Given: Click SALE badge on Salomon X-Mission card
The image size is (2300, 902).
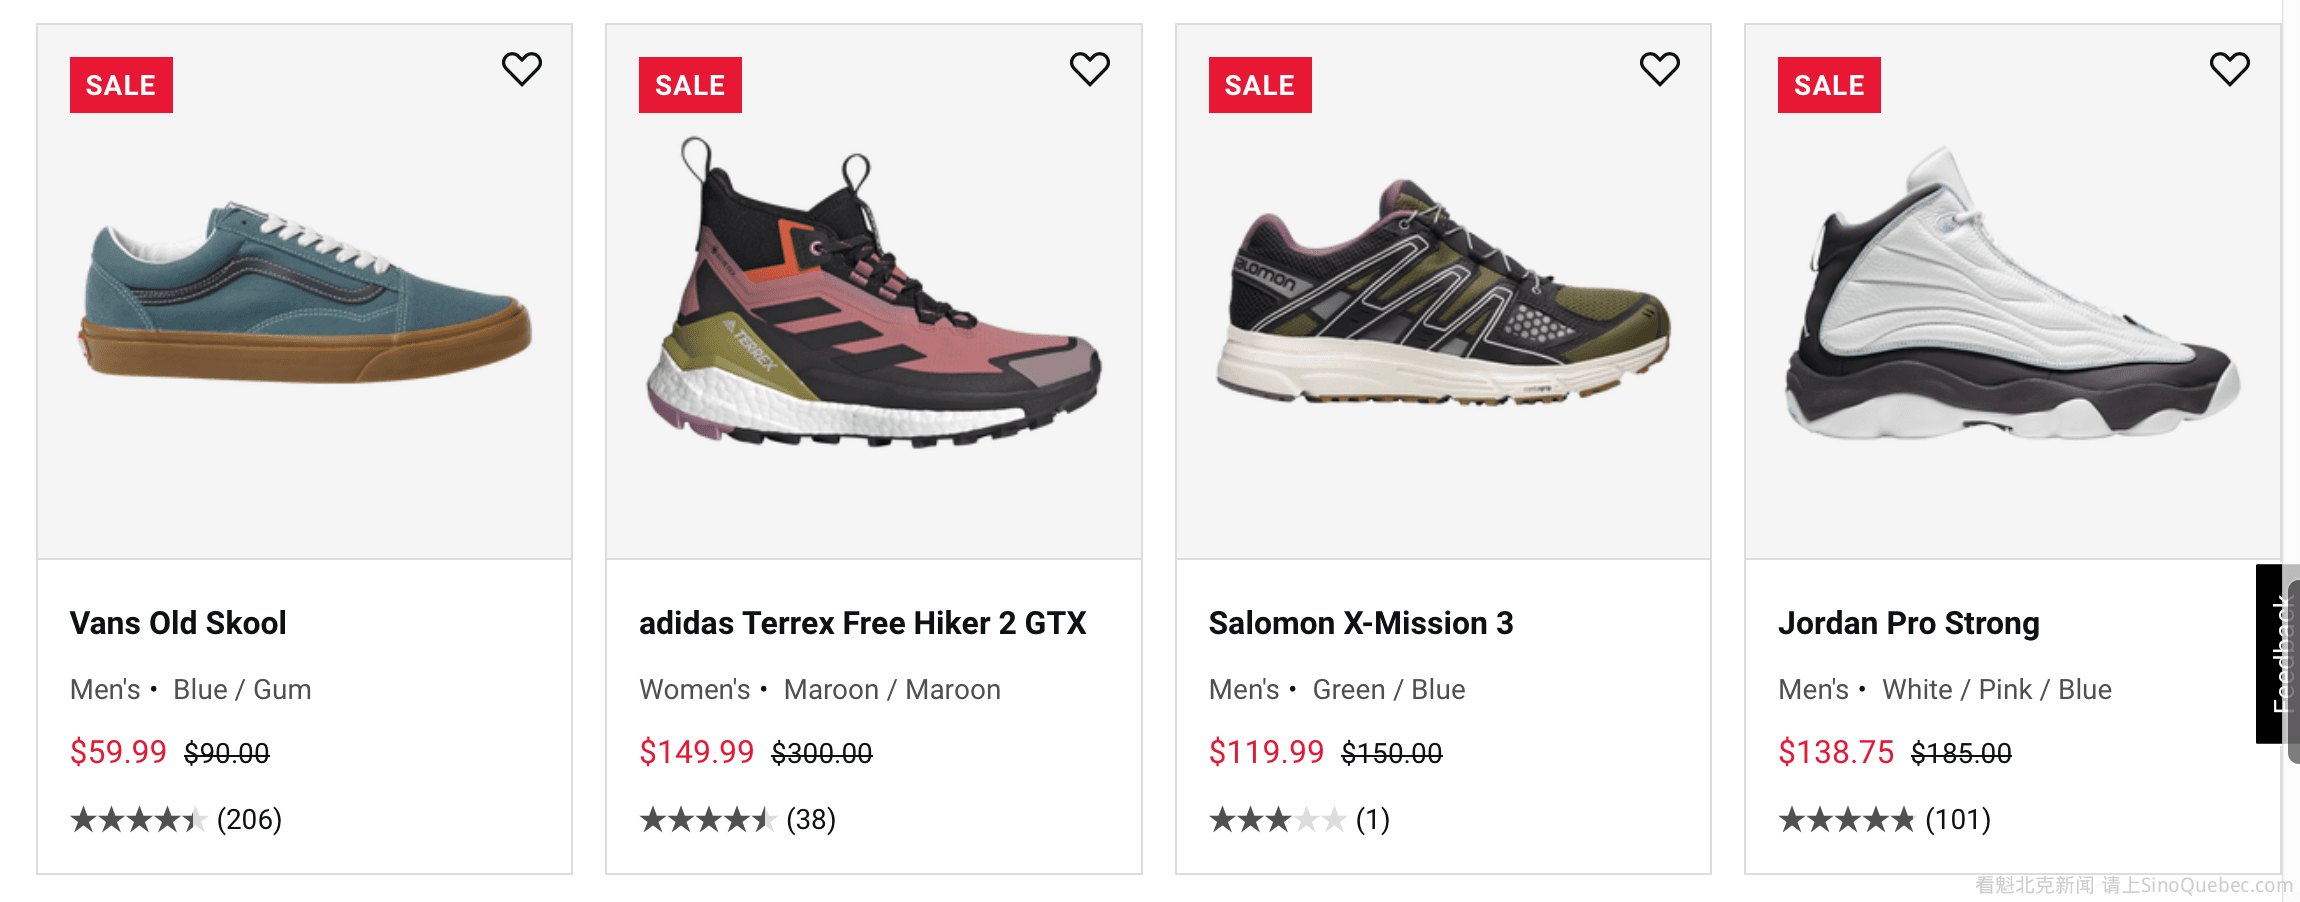Looking at the screenshot, I should (1259, 85).
